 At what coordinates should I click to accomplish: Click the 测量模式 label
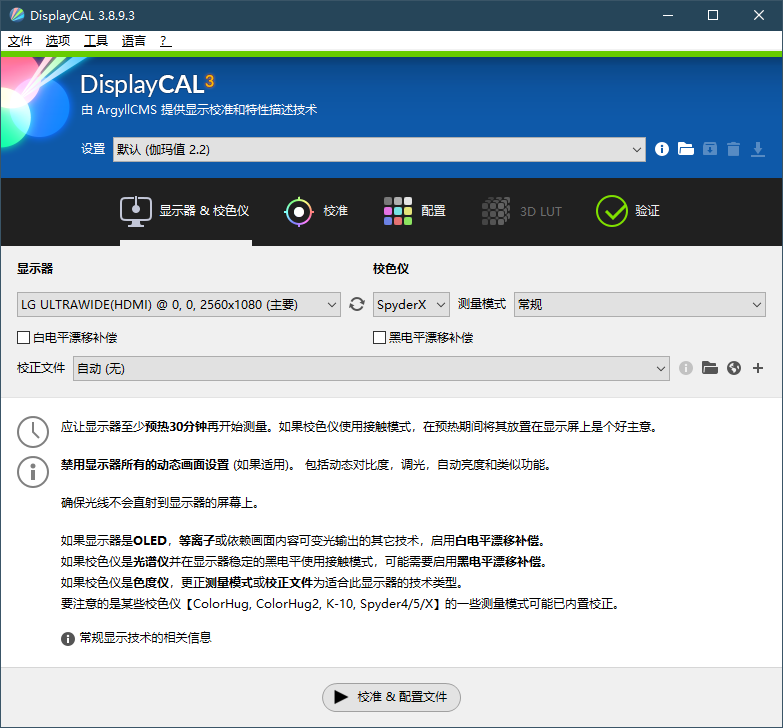(x=482, y=304)
